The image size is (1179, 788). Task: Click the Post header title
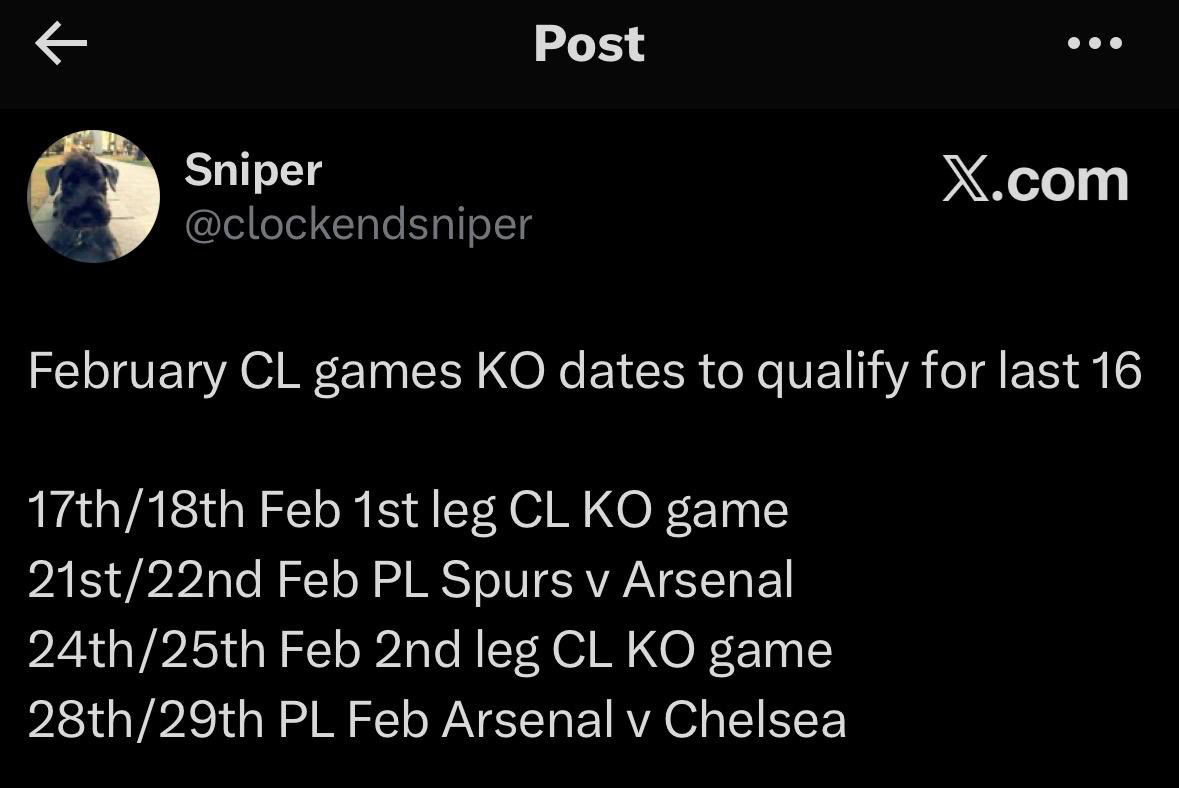point(589,44)
